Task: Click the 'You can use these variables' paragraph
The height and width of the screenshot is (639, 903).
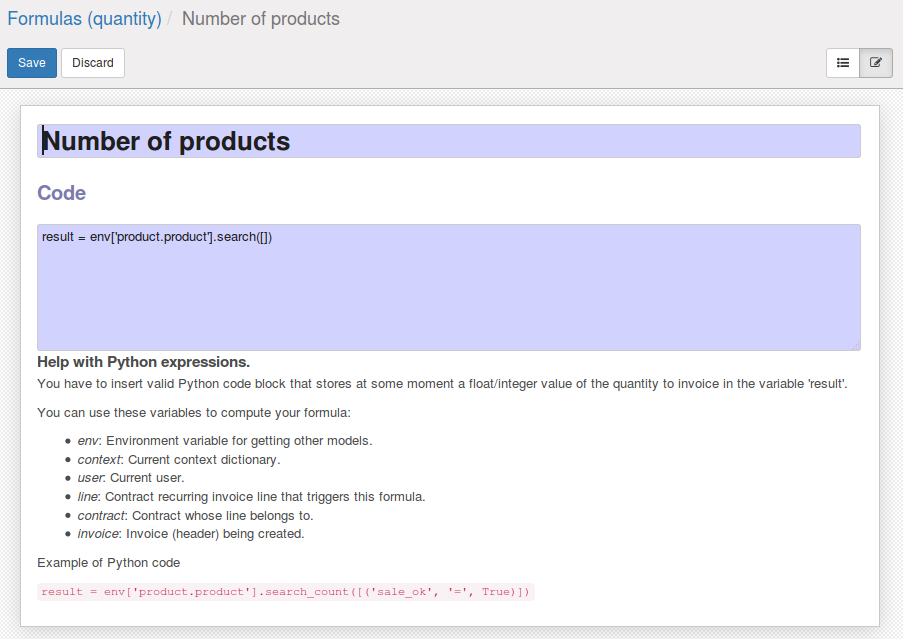Action: point(194,413)
